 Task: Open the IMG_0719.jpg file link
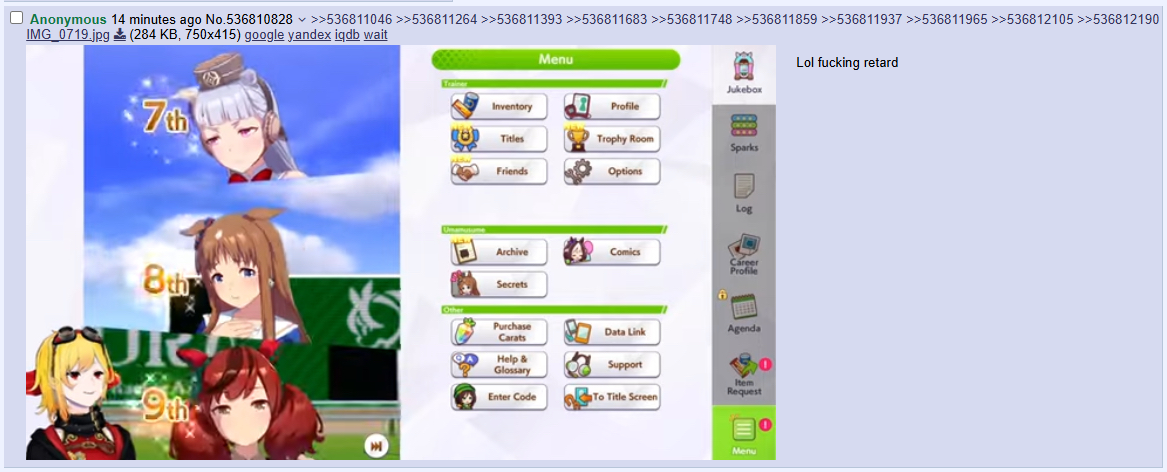(x=68, y=34)
